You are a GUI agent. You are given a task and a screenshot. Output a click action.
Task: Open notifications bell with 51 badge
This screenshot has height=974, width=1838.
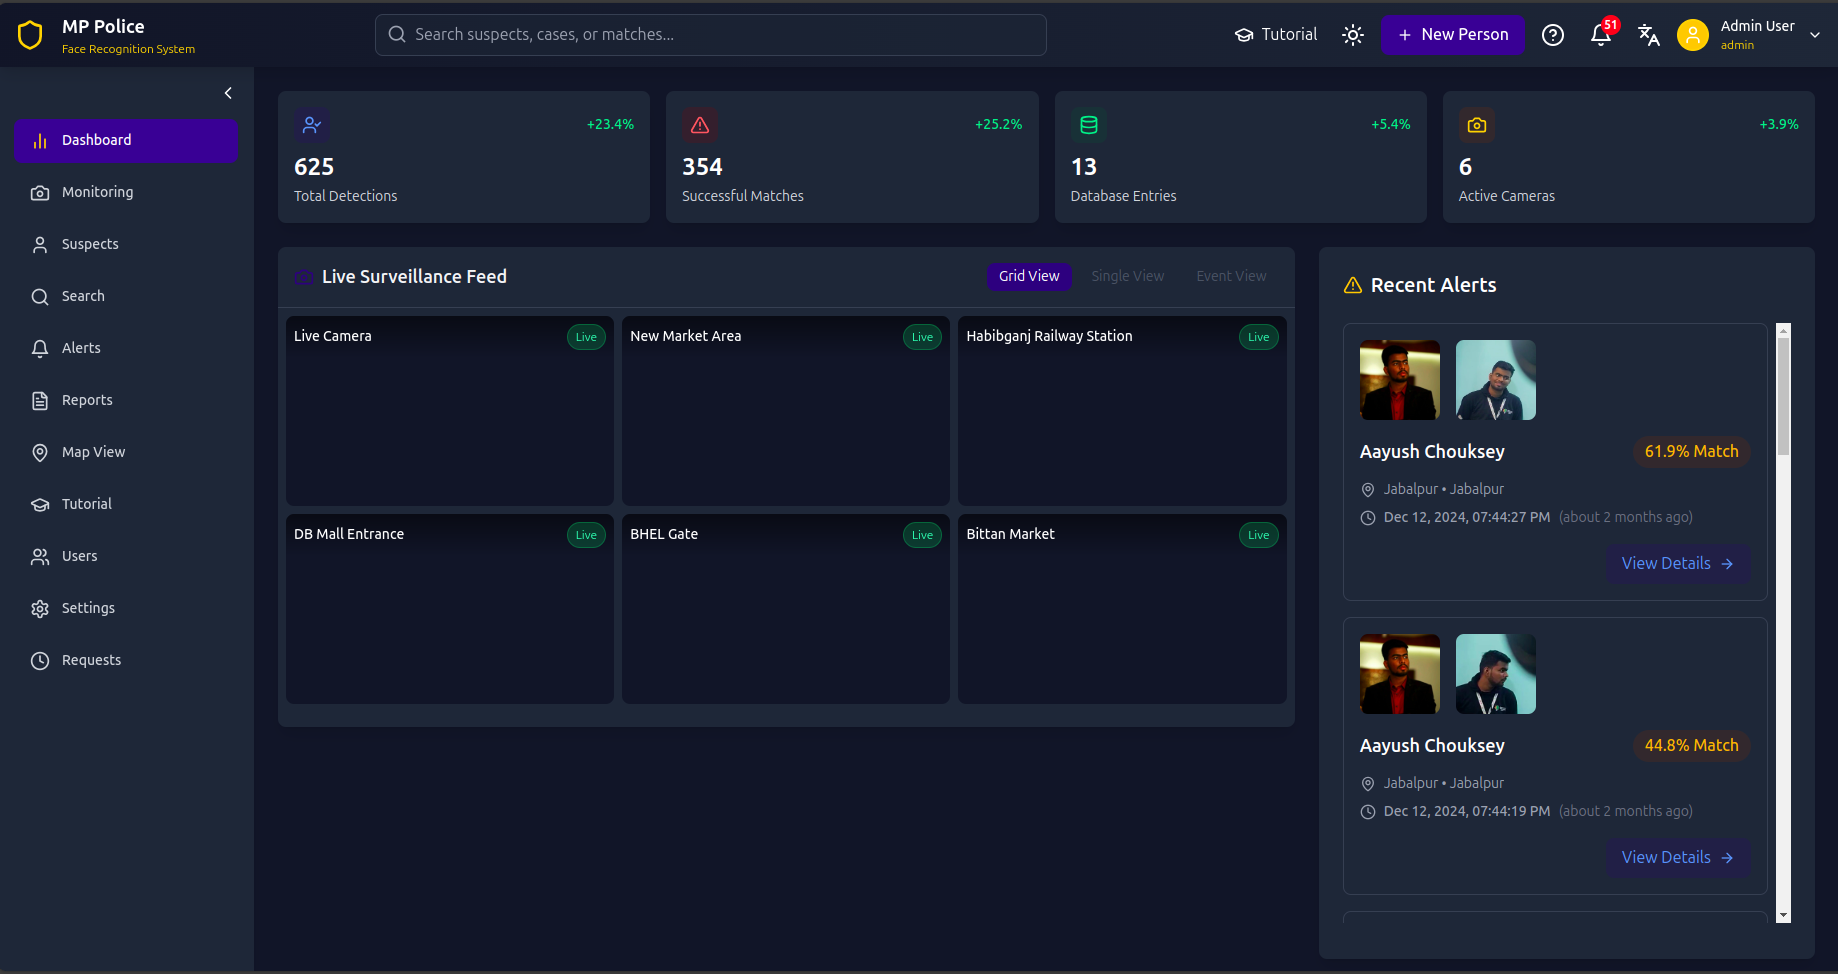pyautogui.click(x=1601, y=35)
